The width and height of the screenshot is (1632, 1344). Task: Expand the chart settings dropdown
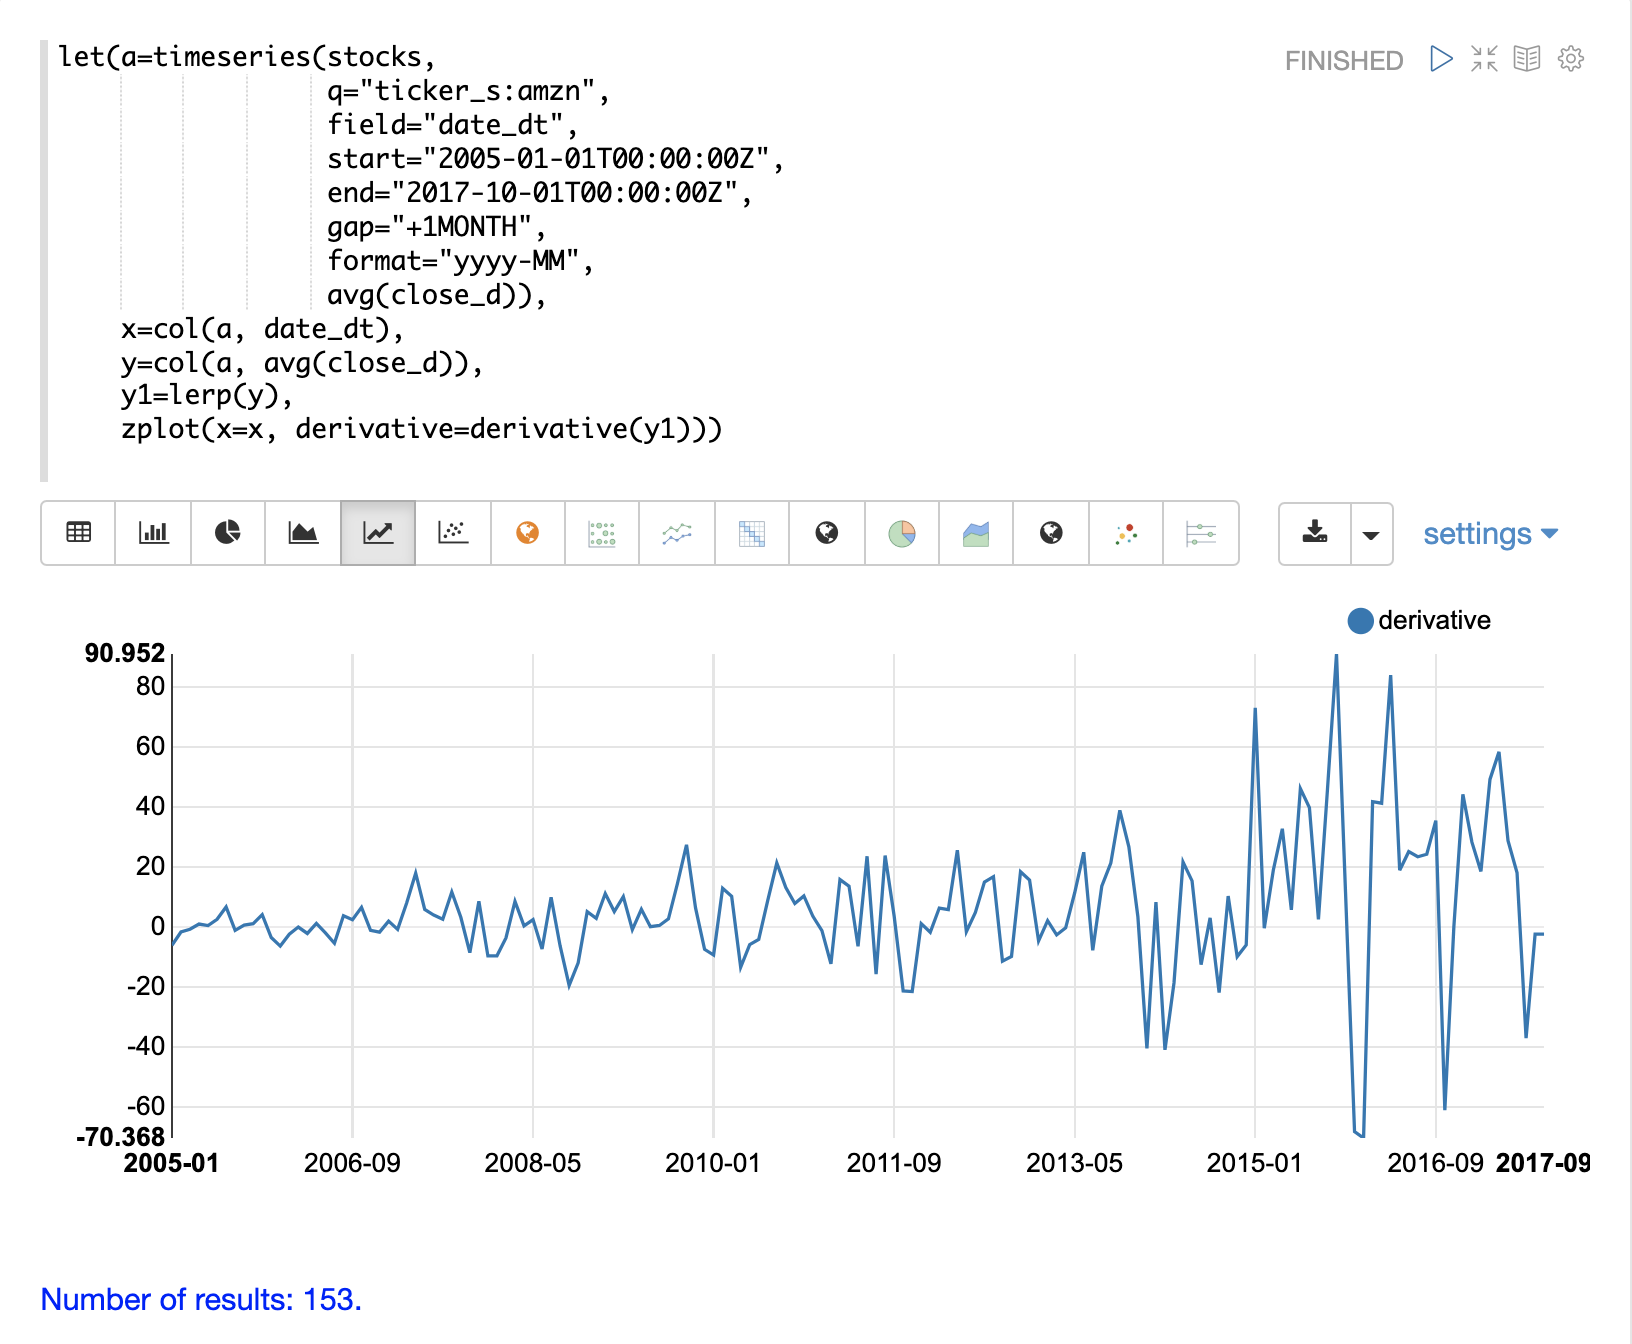[x=1490, y=534]
